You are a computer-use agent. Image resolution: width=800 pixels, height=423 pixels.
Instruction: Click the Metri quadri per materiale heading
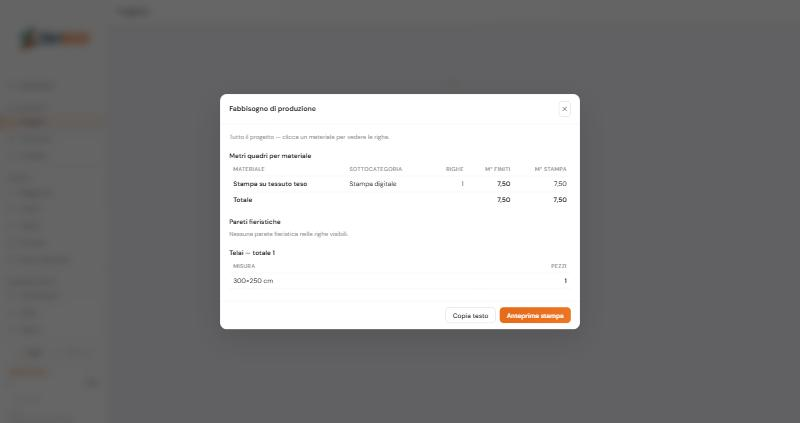point(270,156)
